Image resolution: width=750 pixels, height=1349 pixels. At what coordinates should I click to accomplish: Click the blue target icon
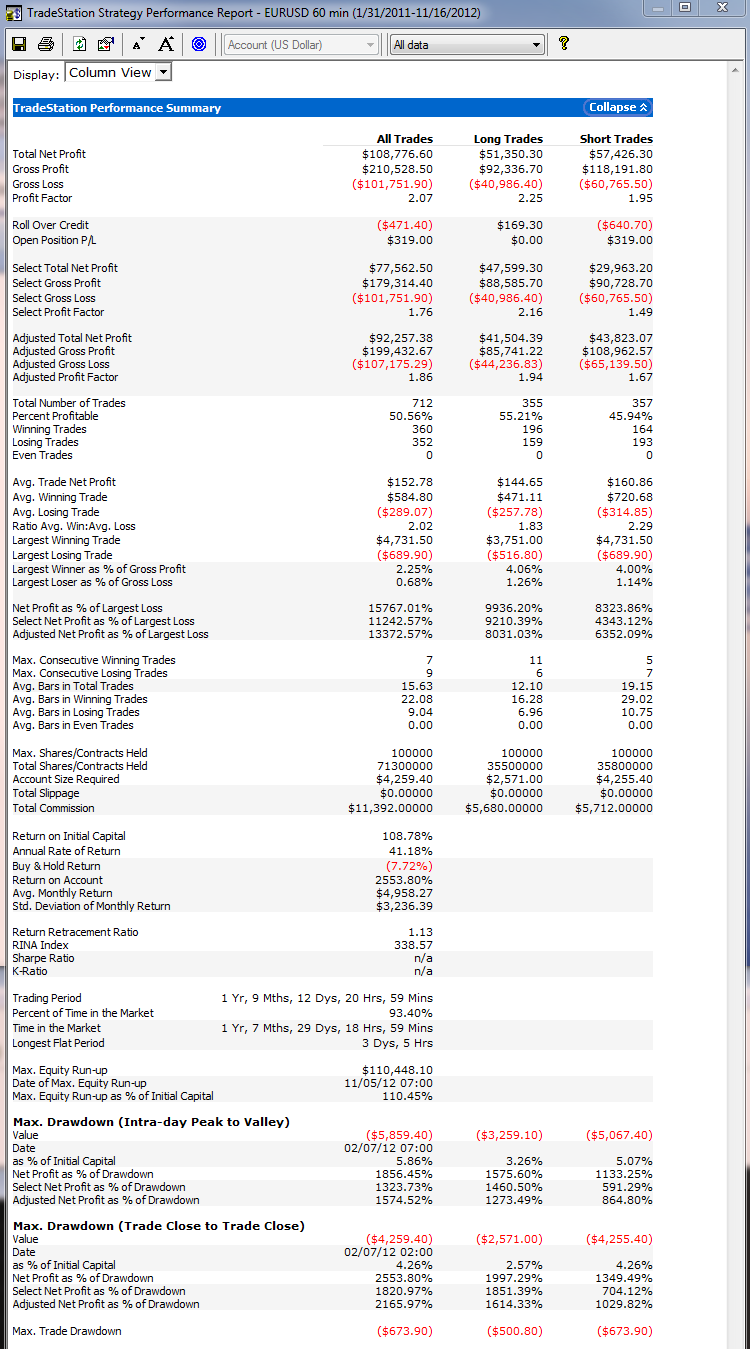tap(198, 44)
